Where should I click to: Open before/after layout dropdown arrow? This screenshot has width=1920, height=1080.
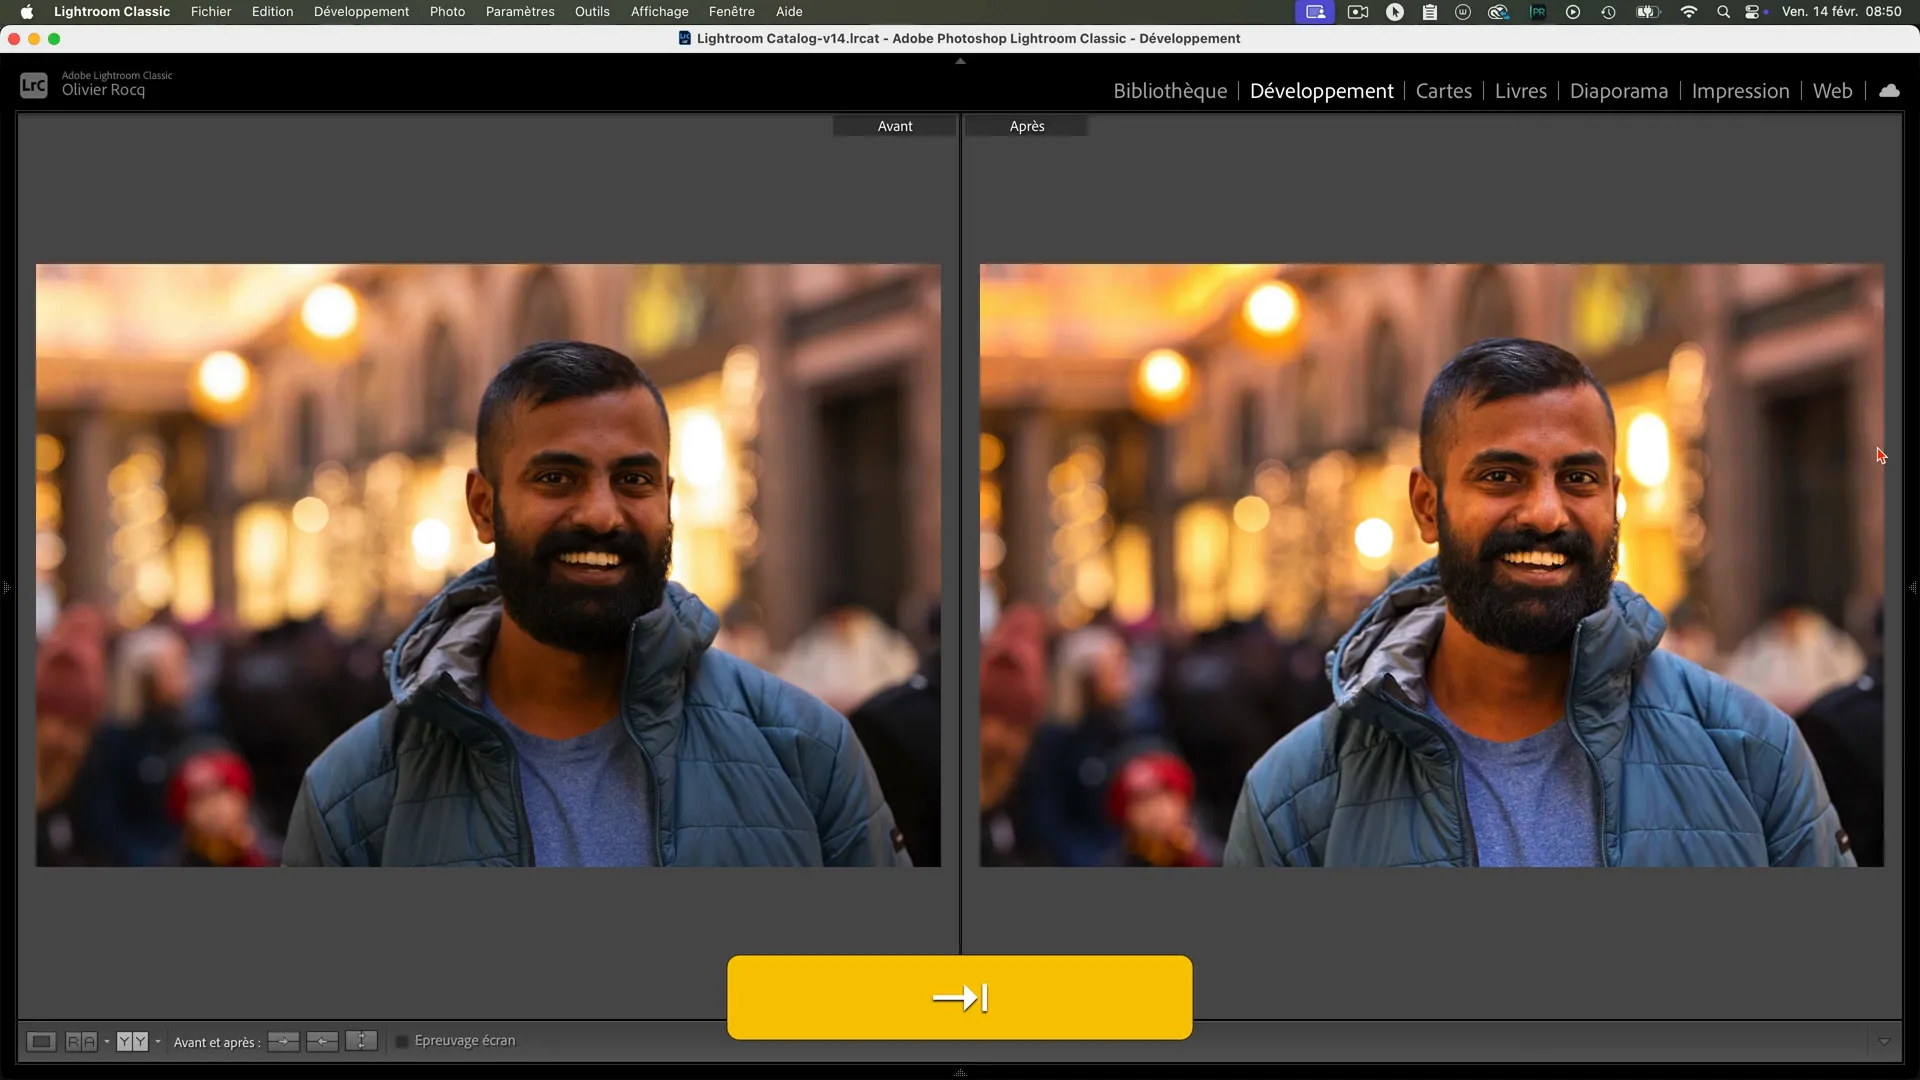[x=158, y=1042]
